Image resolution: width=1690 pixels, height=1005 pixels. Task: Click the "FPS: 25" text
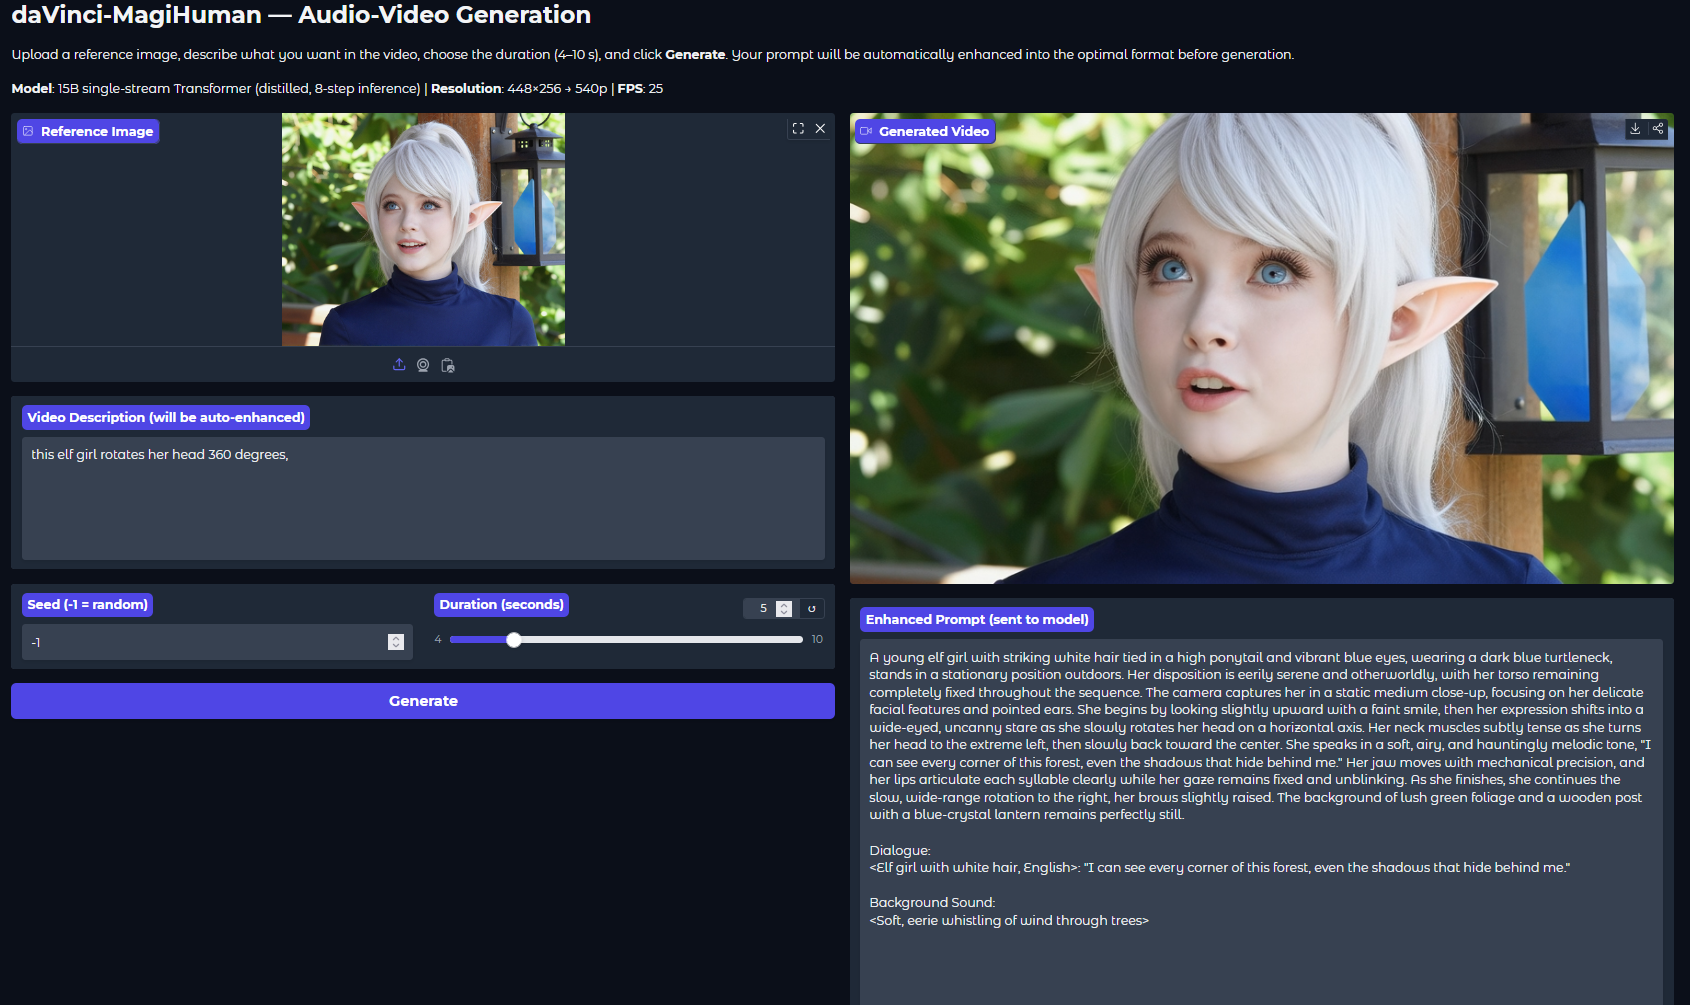(640, 88)
